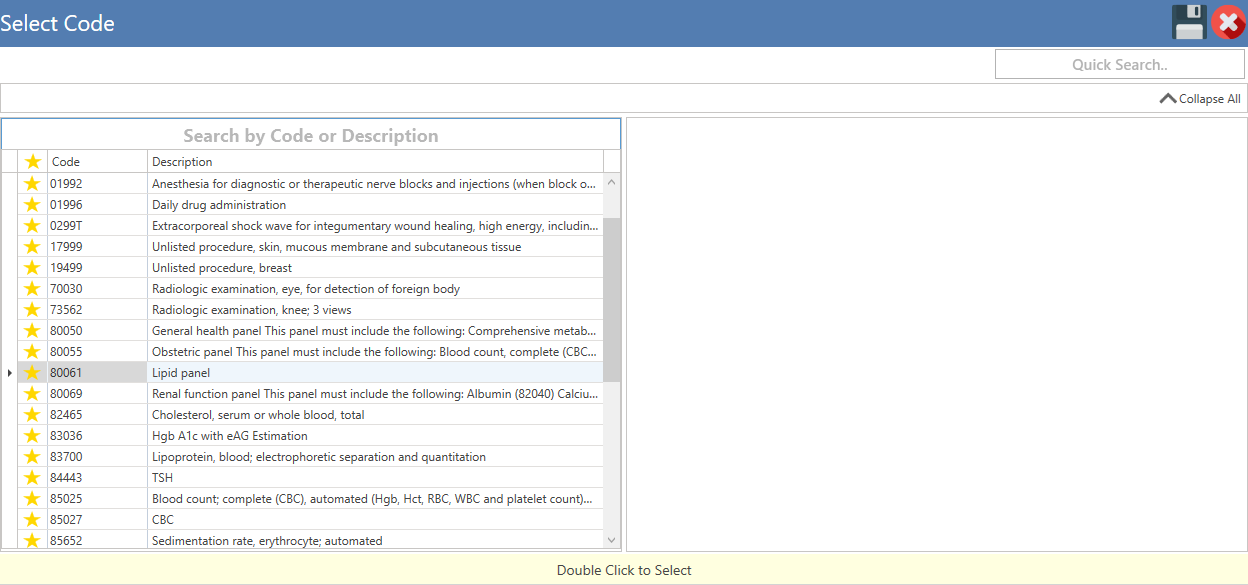Click code cell 17999

pyautogui.click(x=97, y=247)
